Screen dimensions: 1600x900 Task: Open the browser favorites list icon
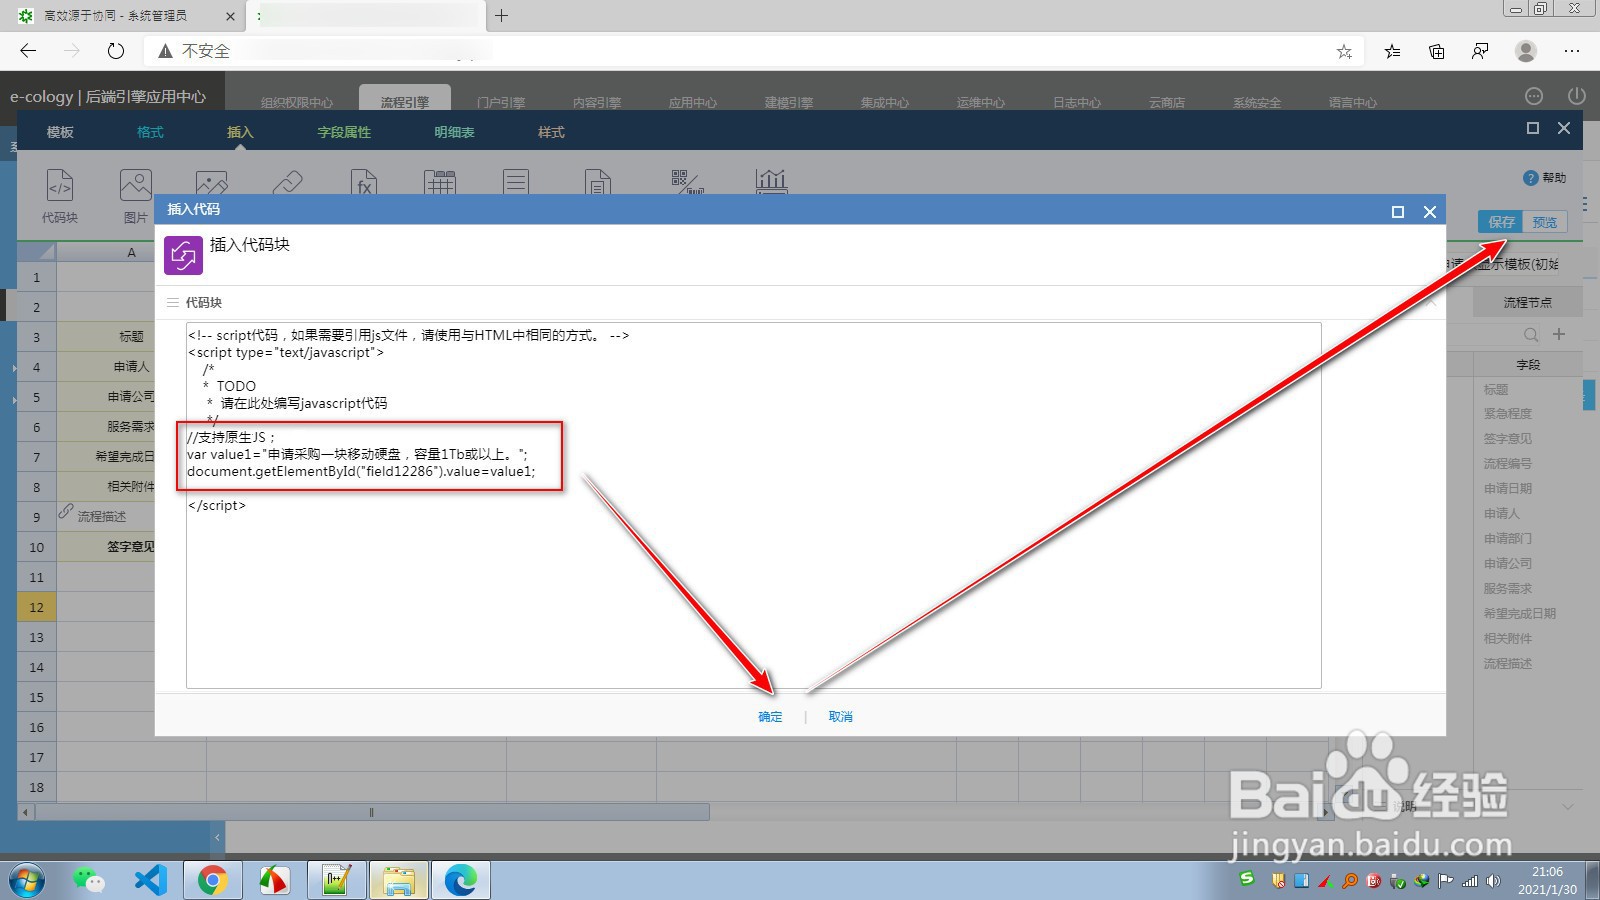[x=1392, y=51]
